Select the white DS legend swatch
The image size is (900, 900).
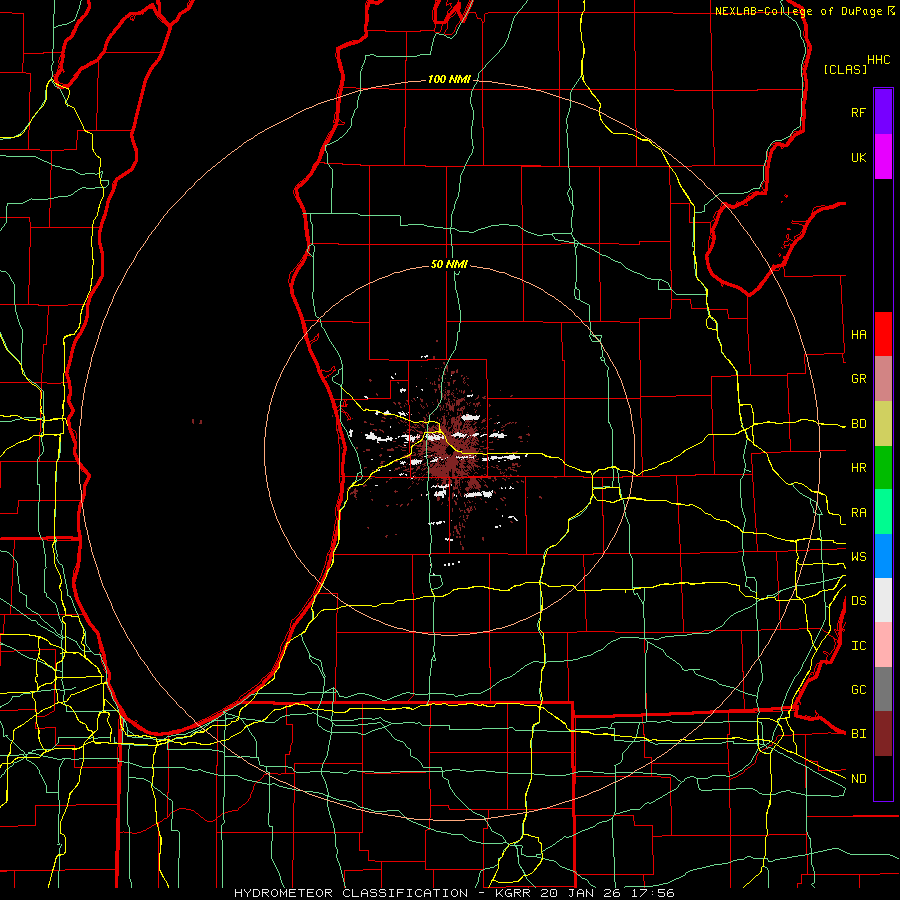point(883,600)
